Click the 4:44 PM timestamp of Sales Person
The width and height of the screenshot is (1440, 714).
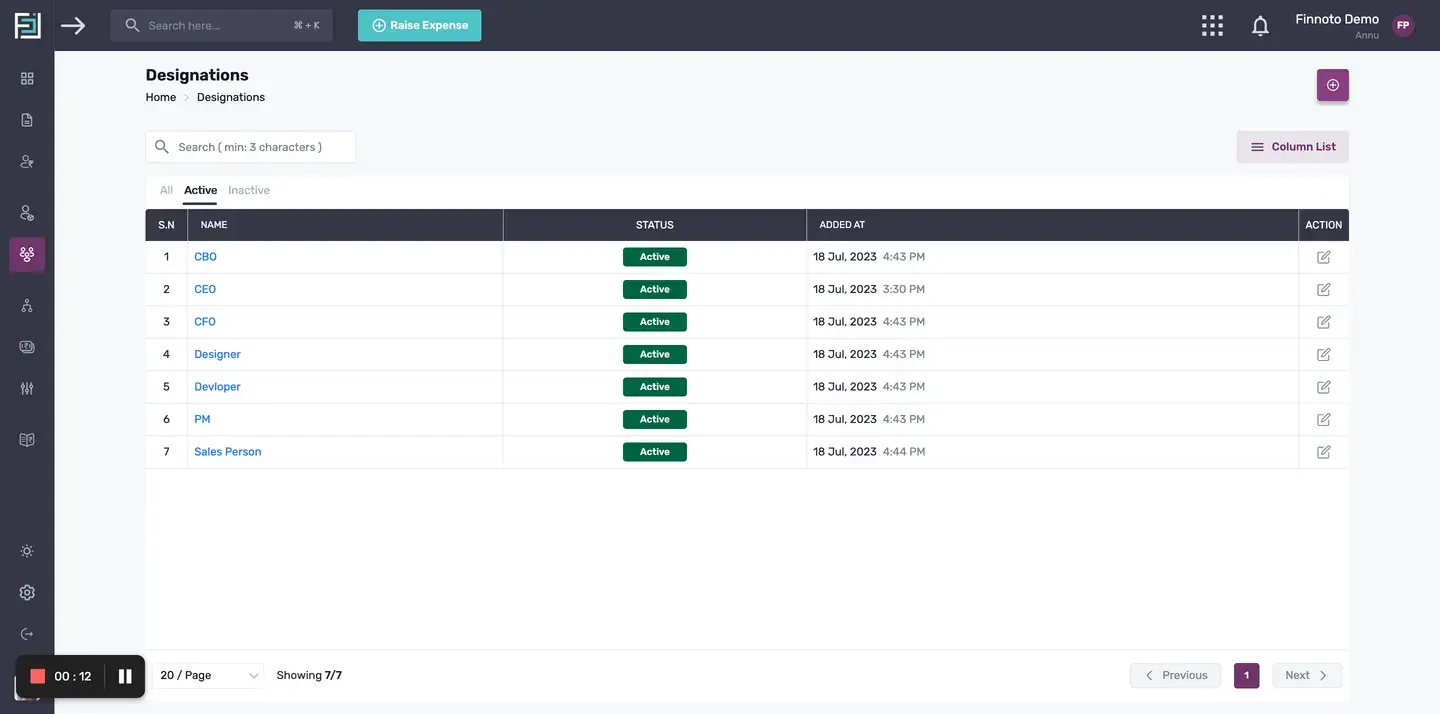click(x=904, y=452)
